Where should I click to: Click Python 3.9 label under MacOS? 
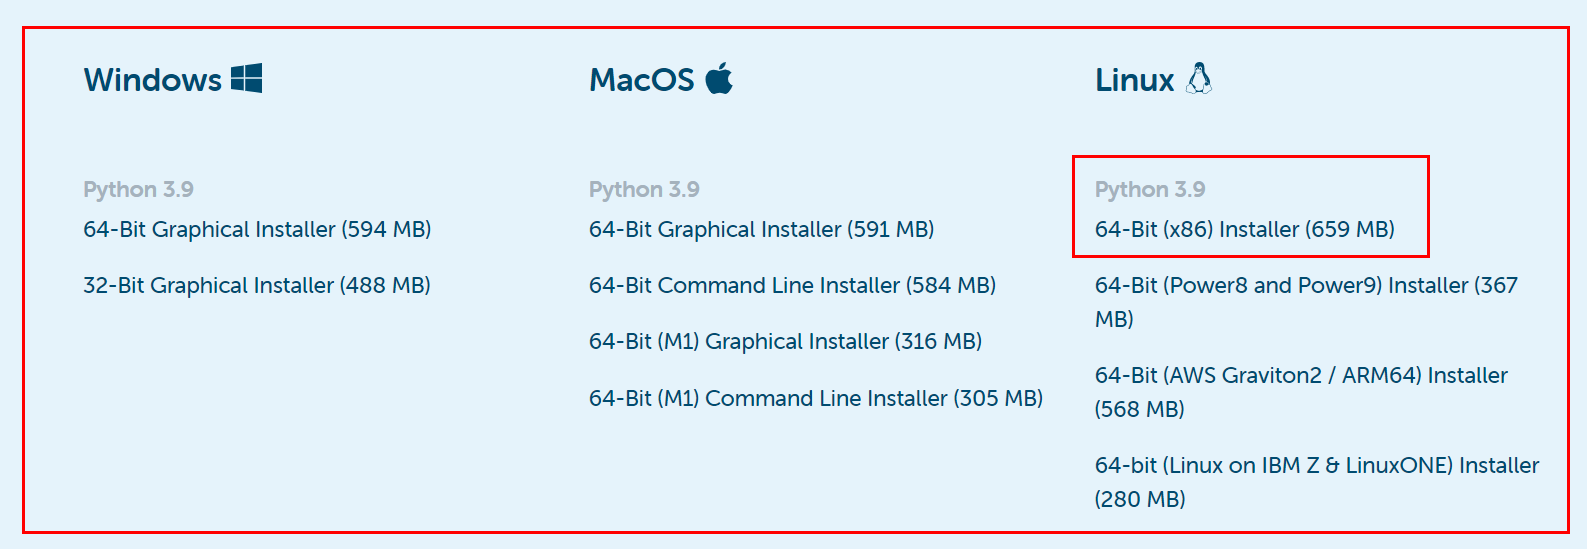click(644, 190)
